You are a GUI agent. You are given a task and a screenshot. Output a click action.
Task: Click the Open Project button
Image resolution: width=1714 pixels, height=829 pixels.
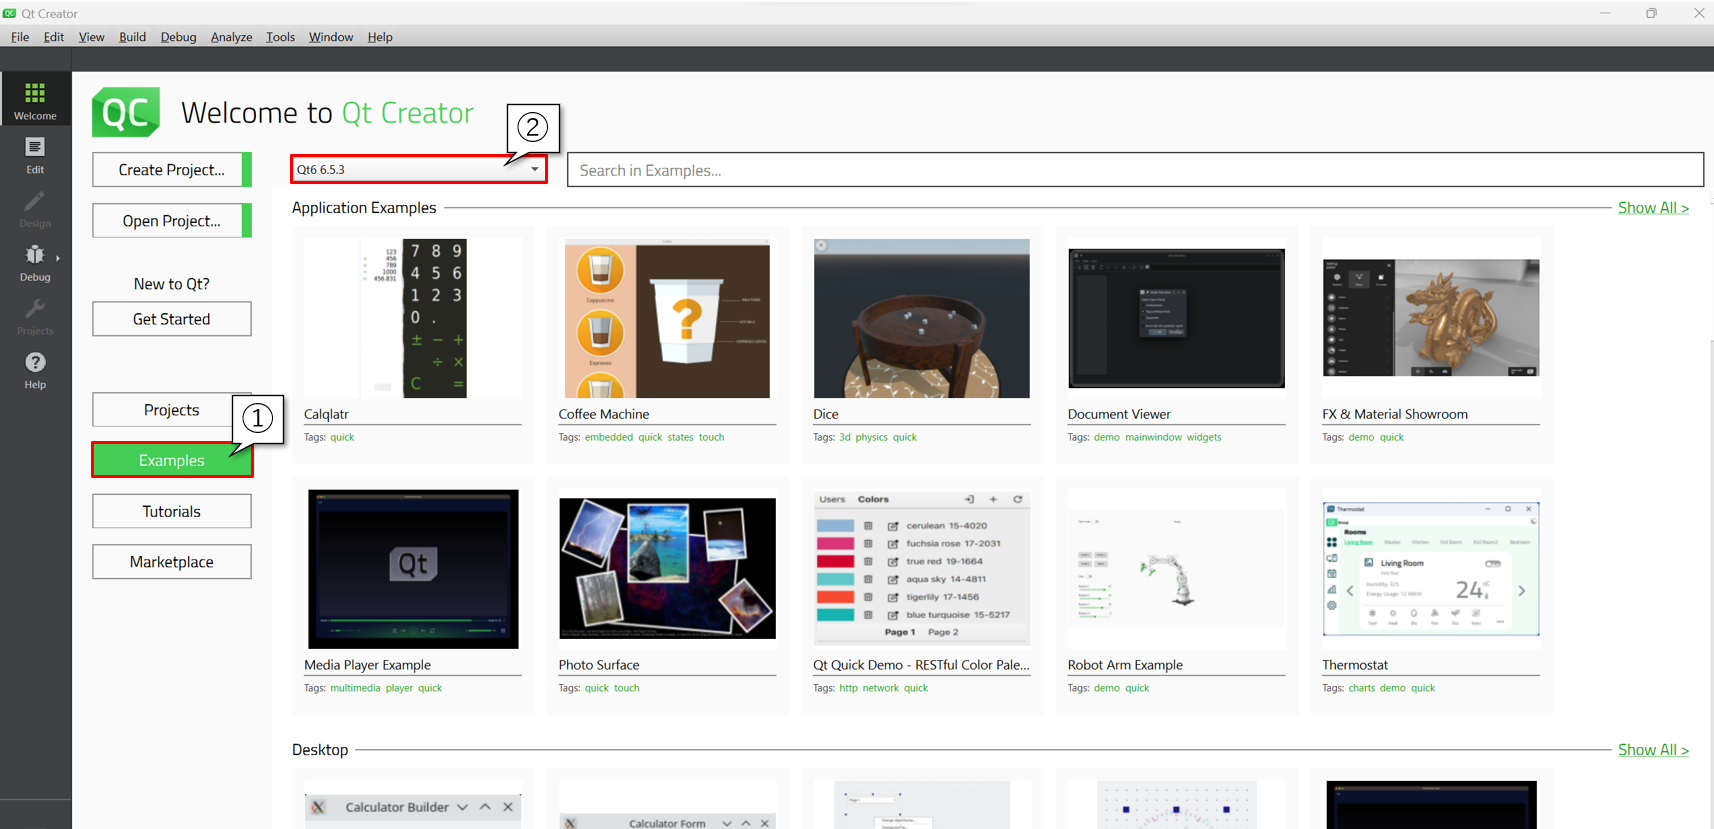(x=171, y=221)
